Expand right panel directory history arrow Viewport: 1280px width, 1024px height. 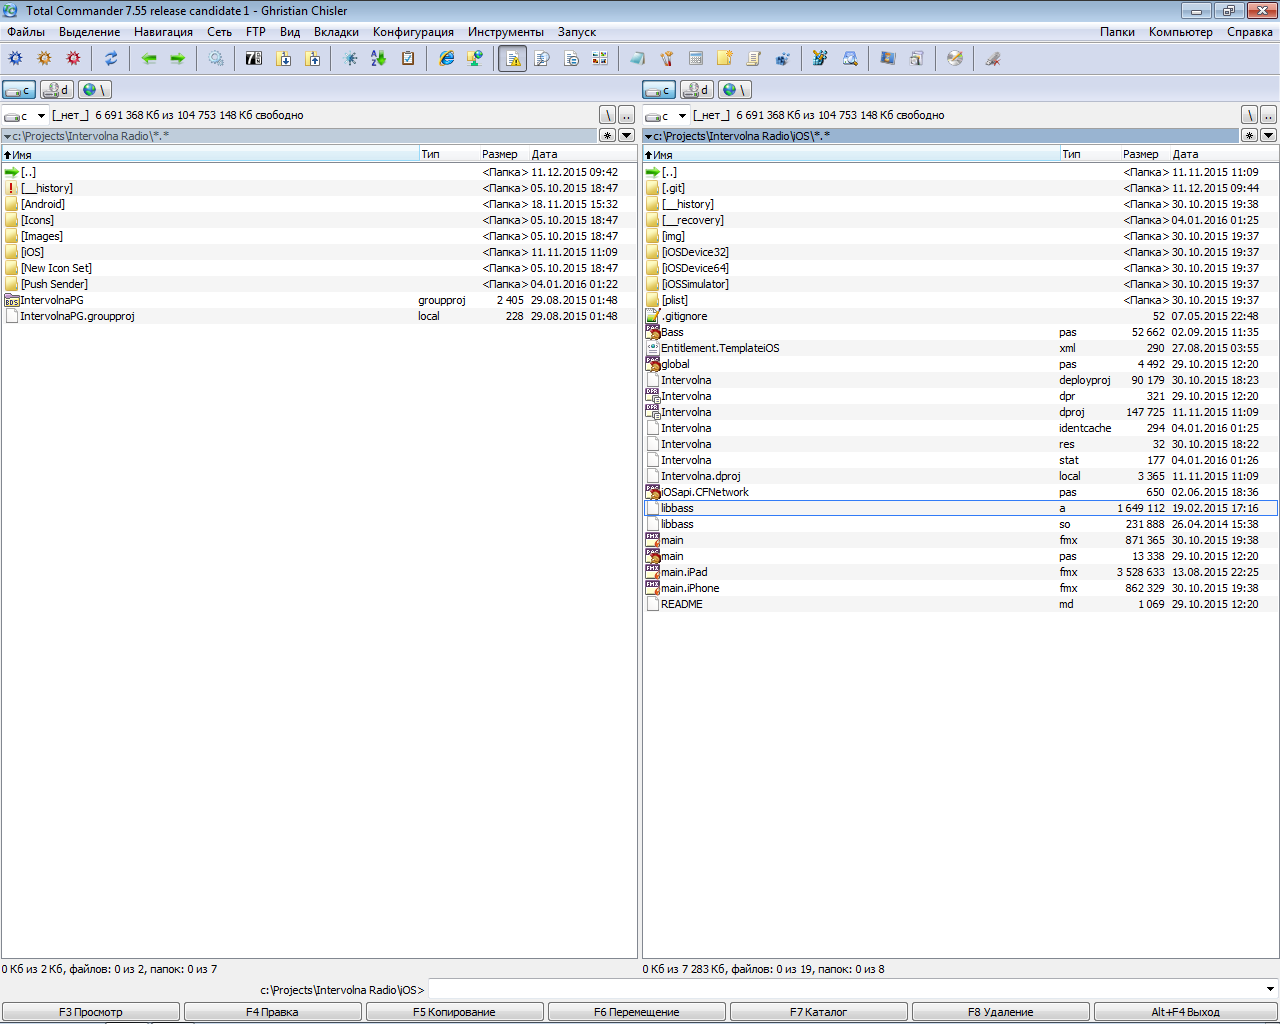[x=1268, y=136]
